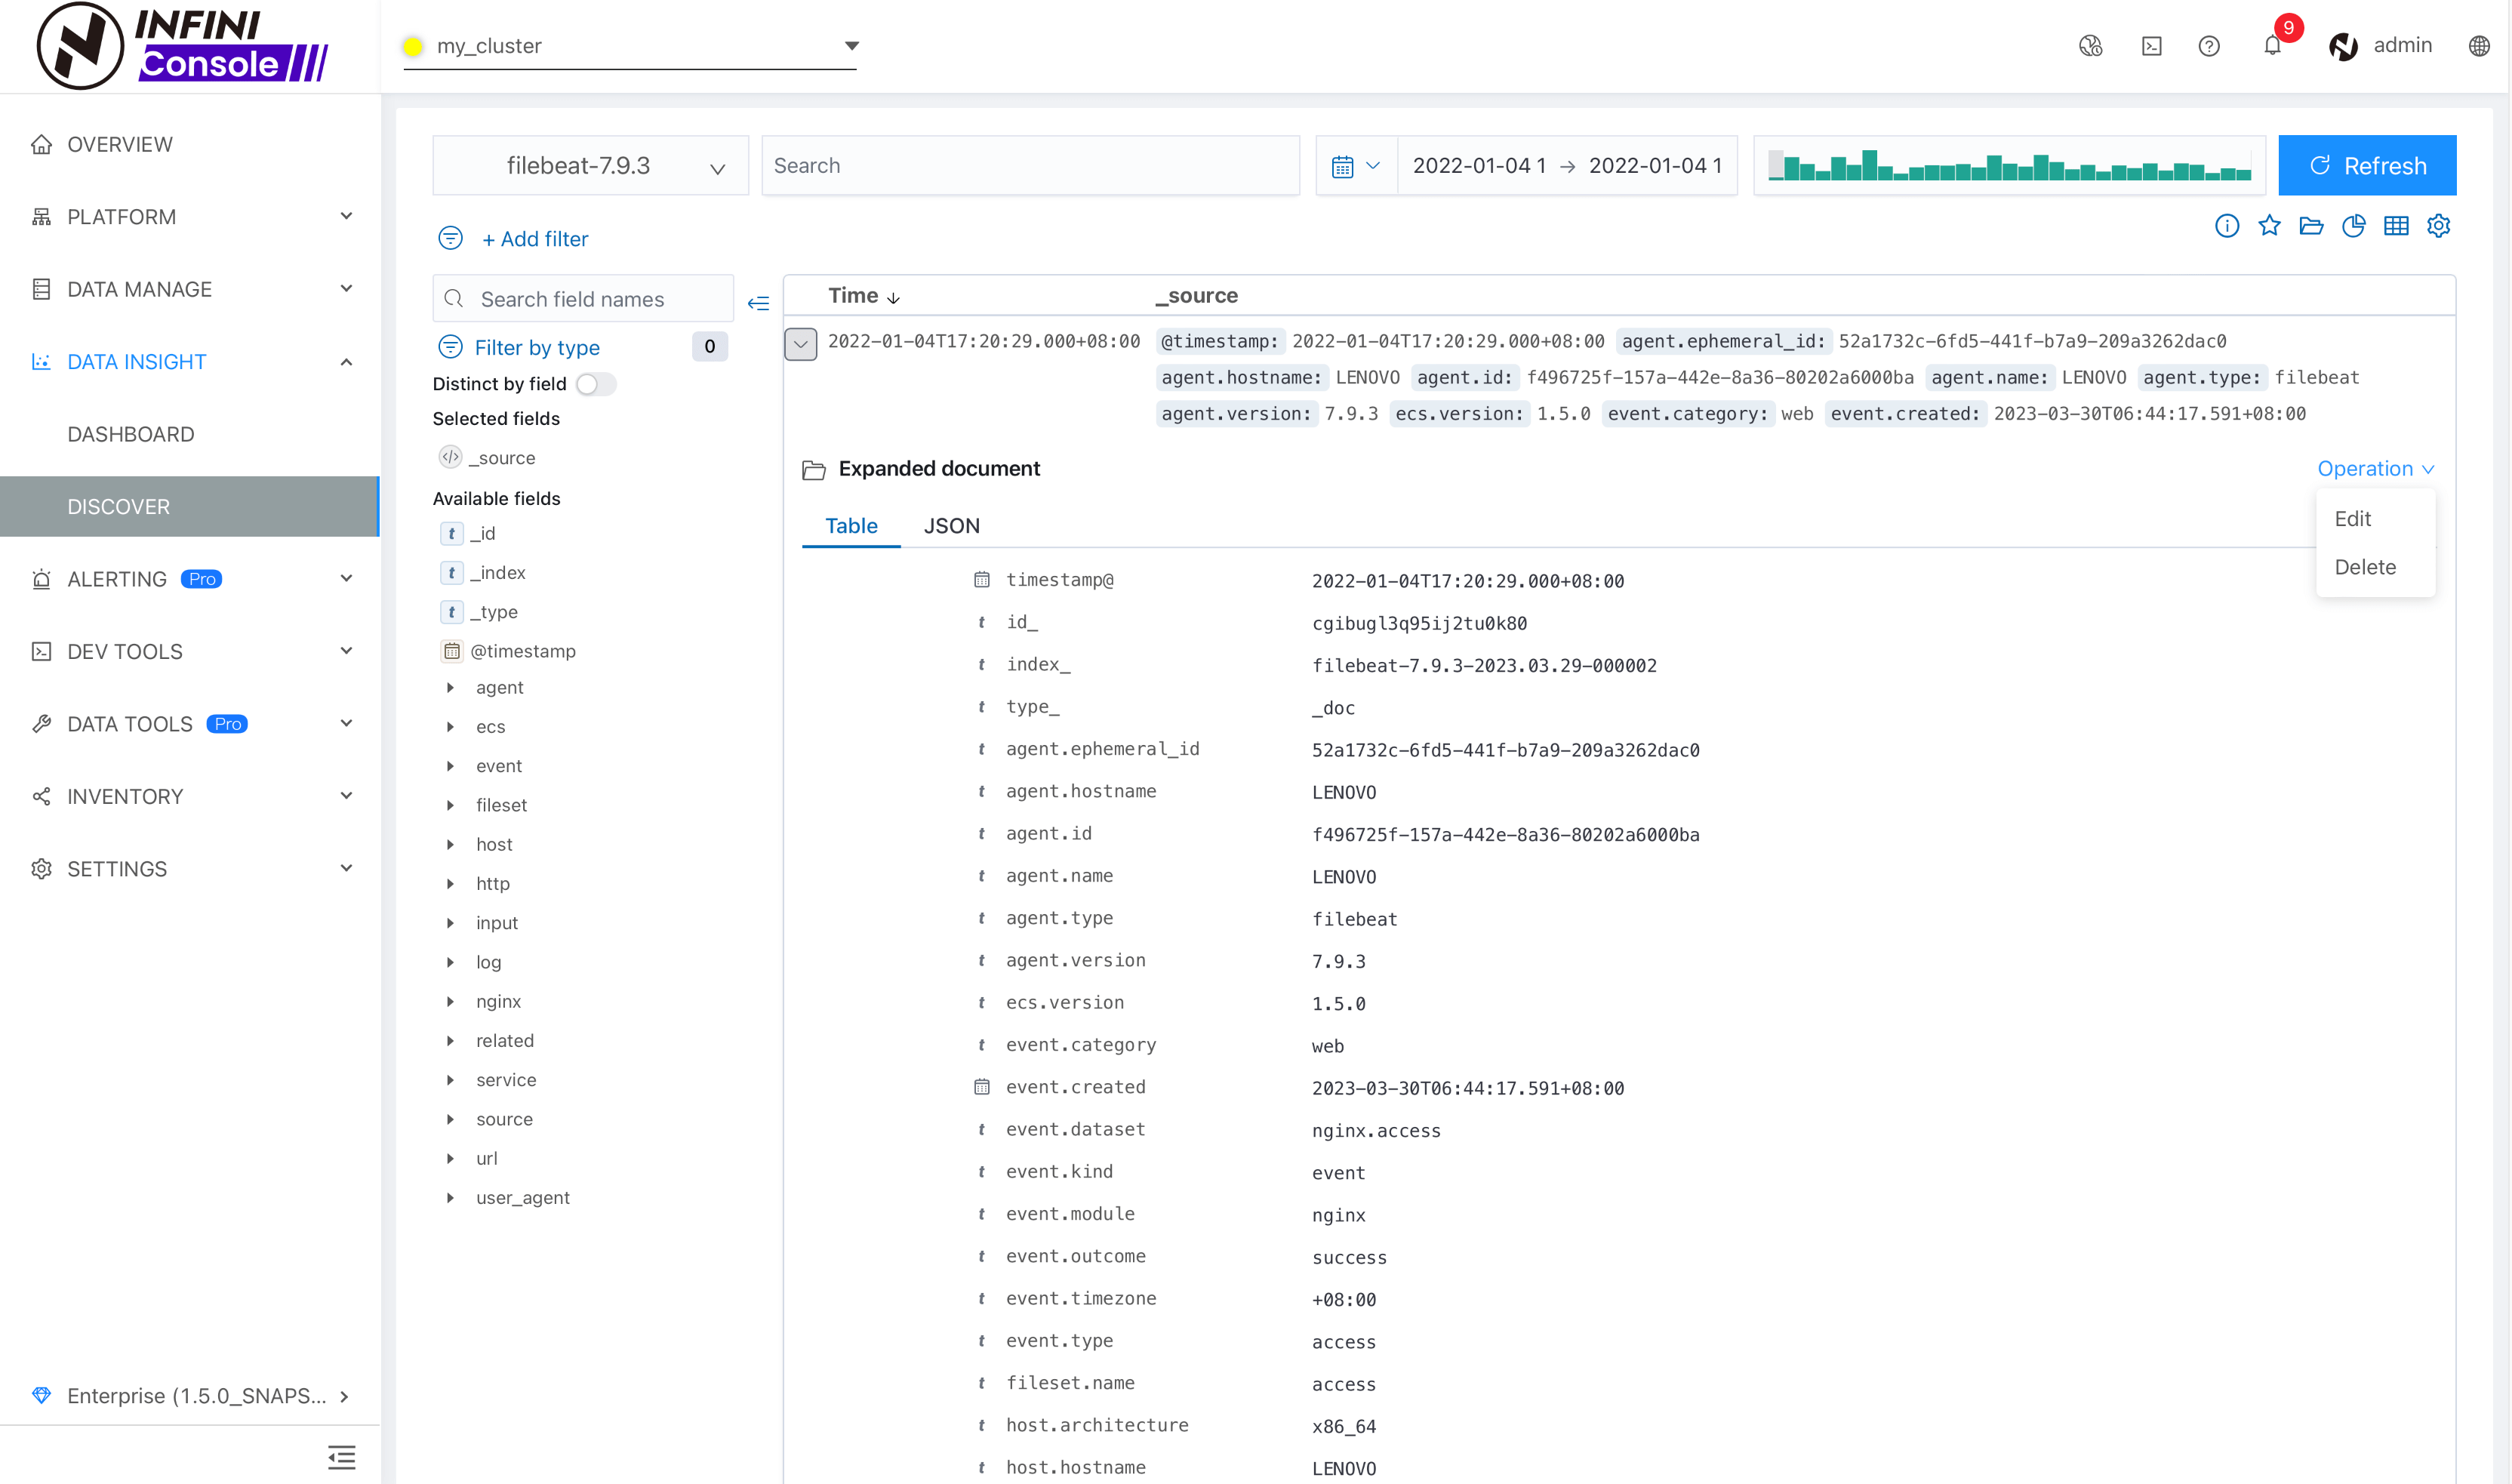Switch to table view icon

pyautogui.click(x=2396, y=226)
